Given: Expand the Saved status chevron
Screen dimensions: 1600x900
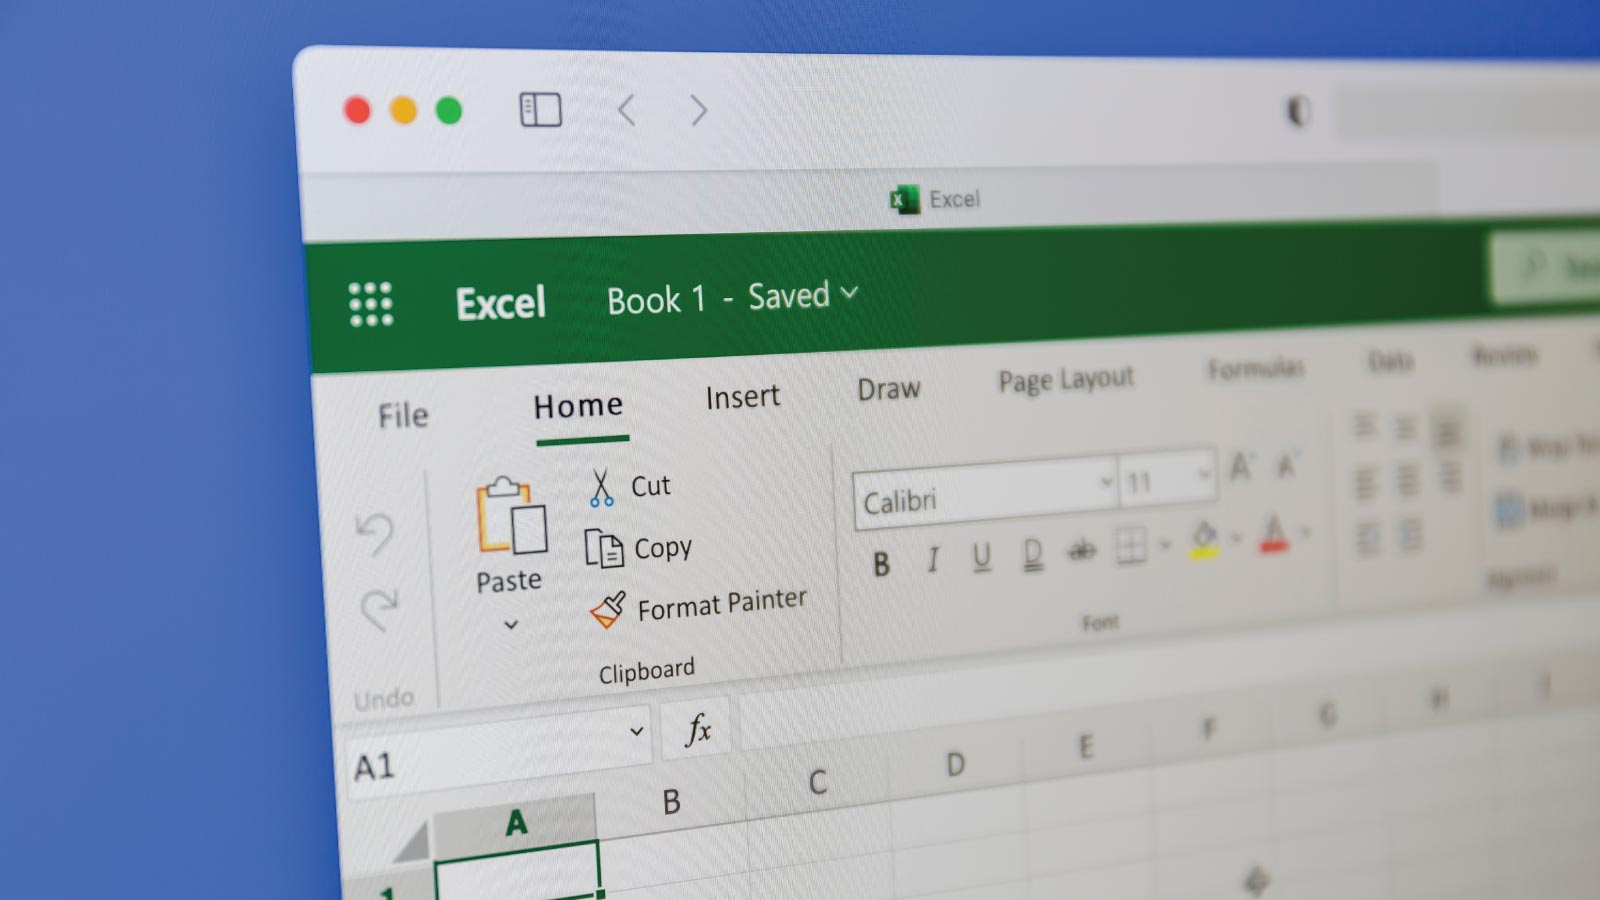Looking at the screenshot, I should coord(849,293).
